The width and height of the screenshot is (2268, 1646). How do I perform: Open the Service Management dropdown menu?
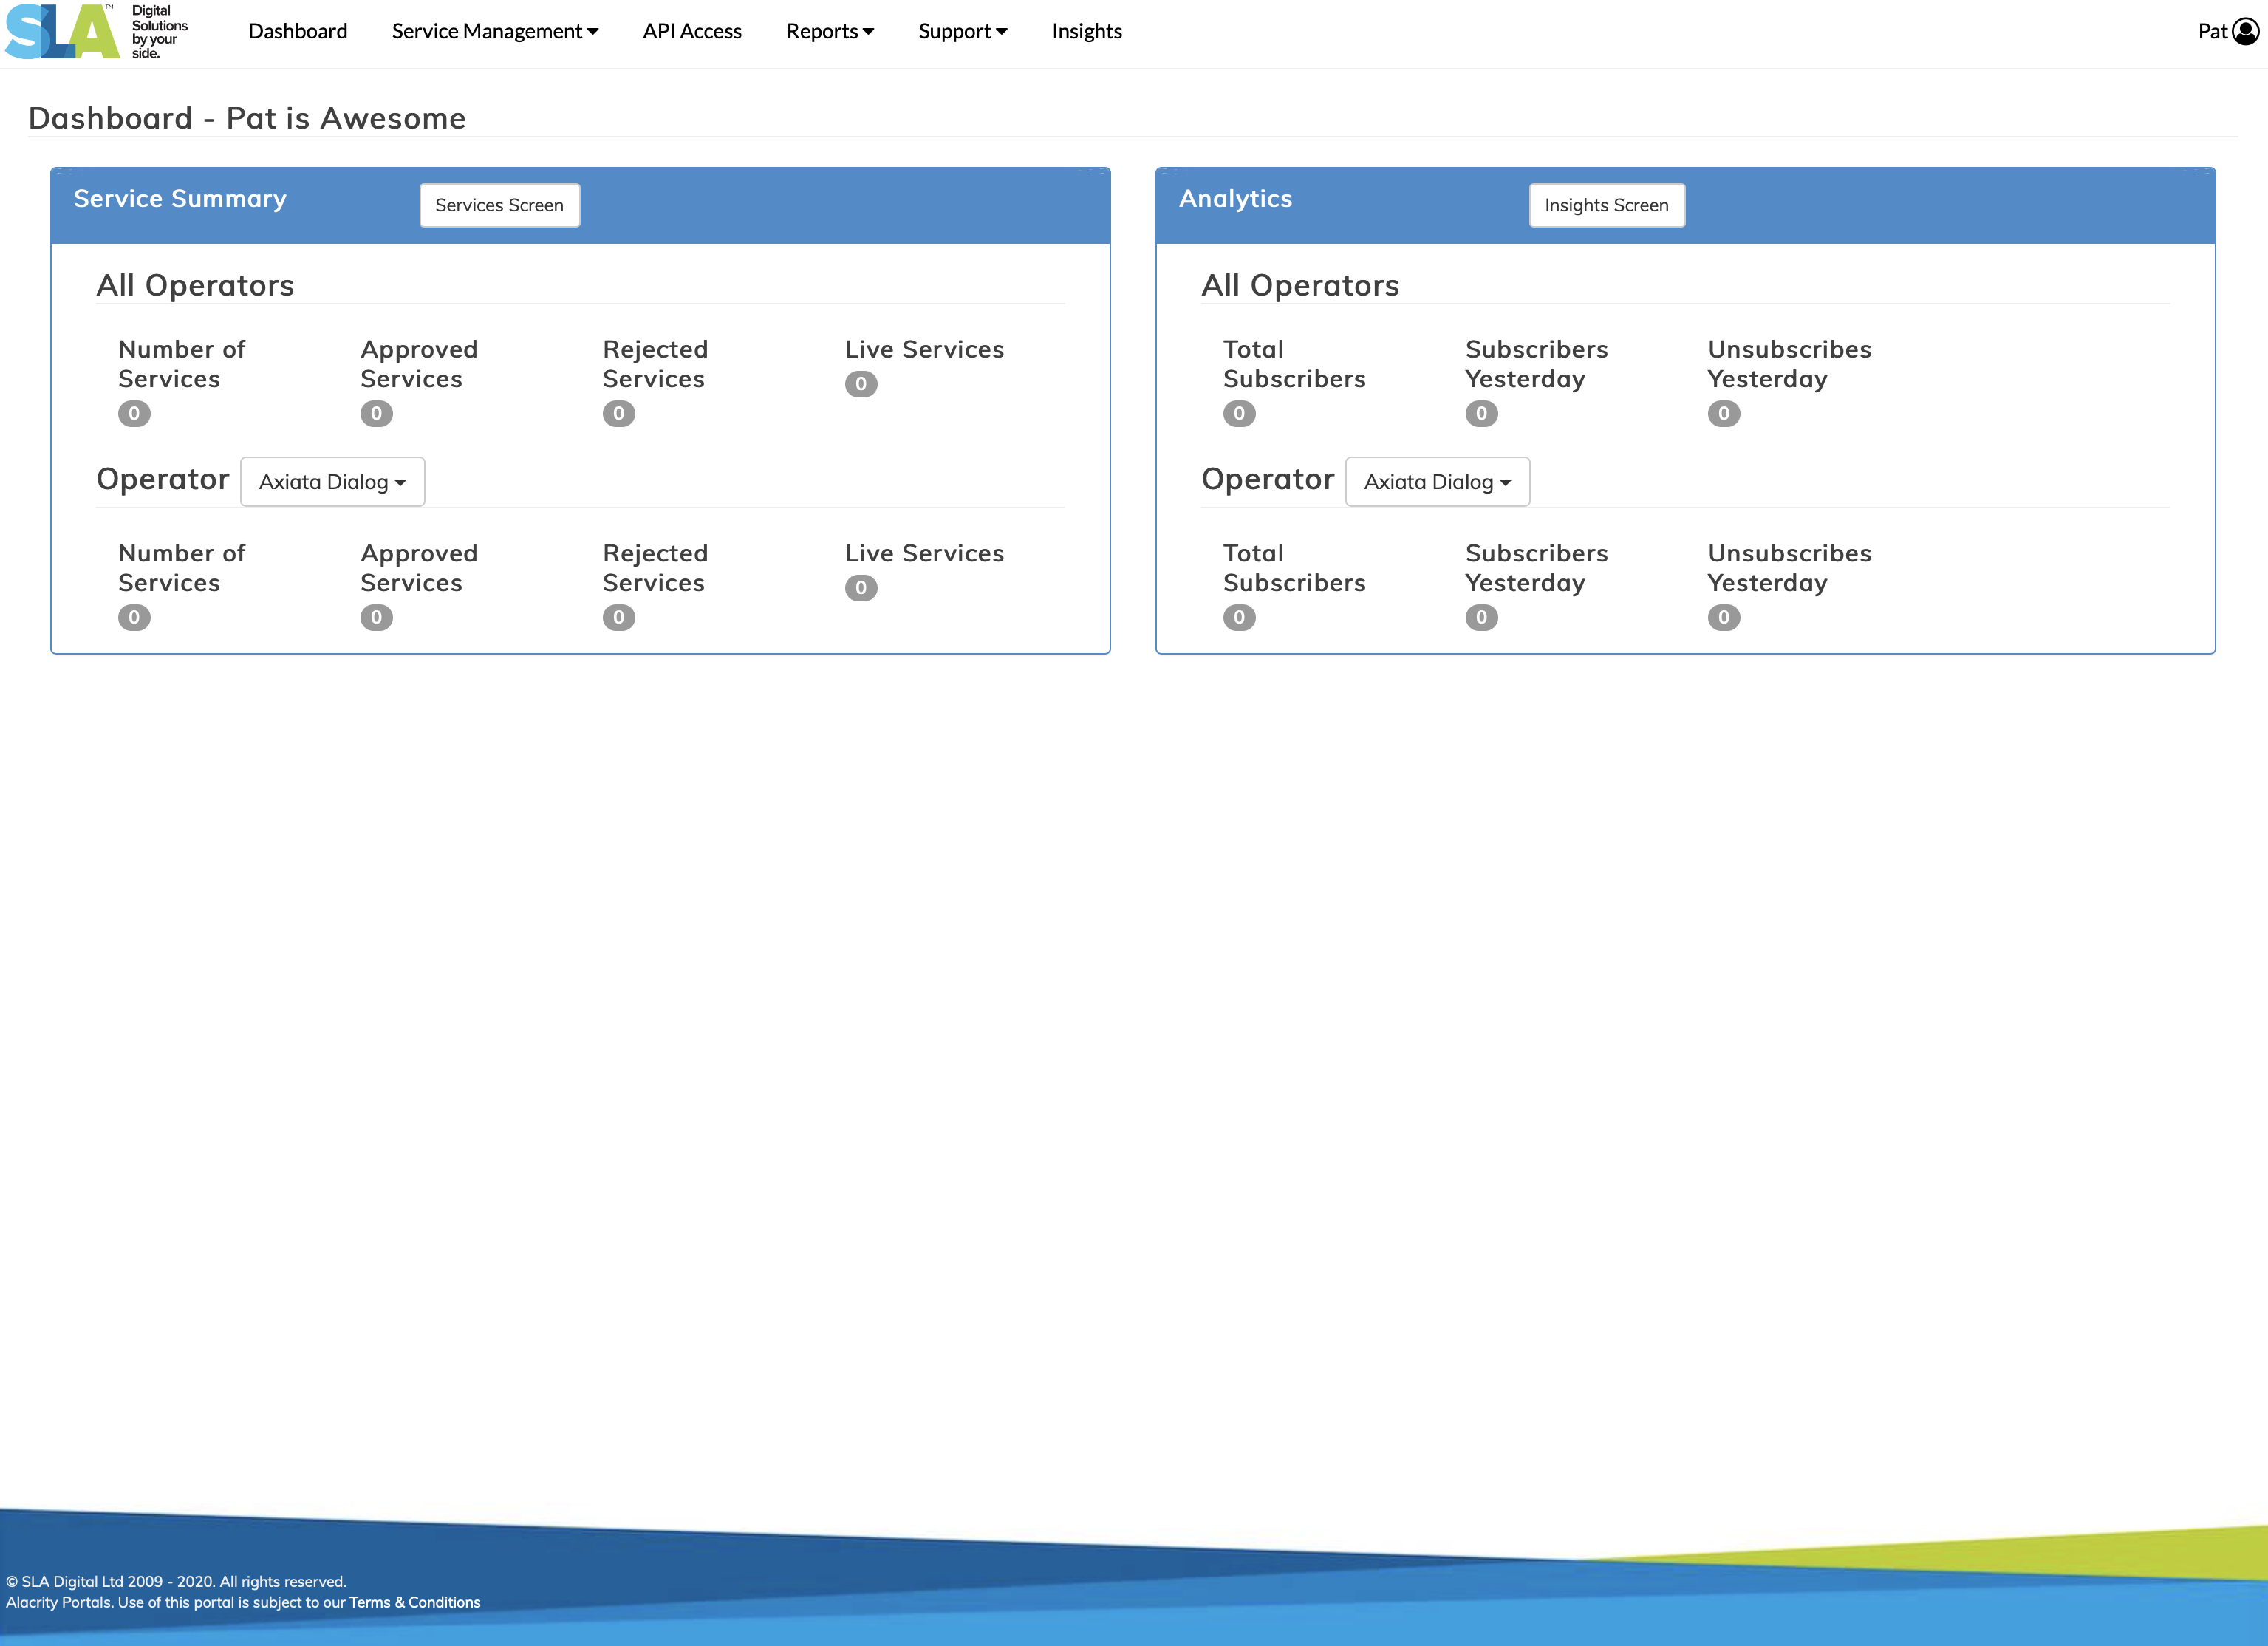495,31
